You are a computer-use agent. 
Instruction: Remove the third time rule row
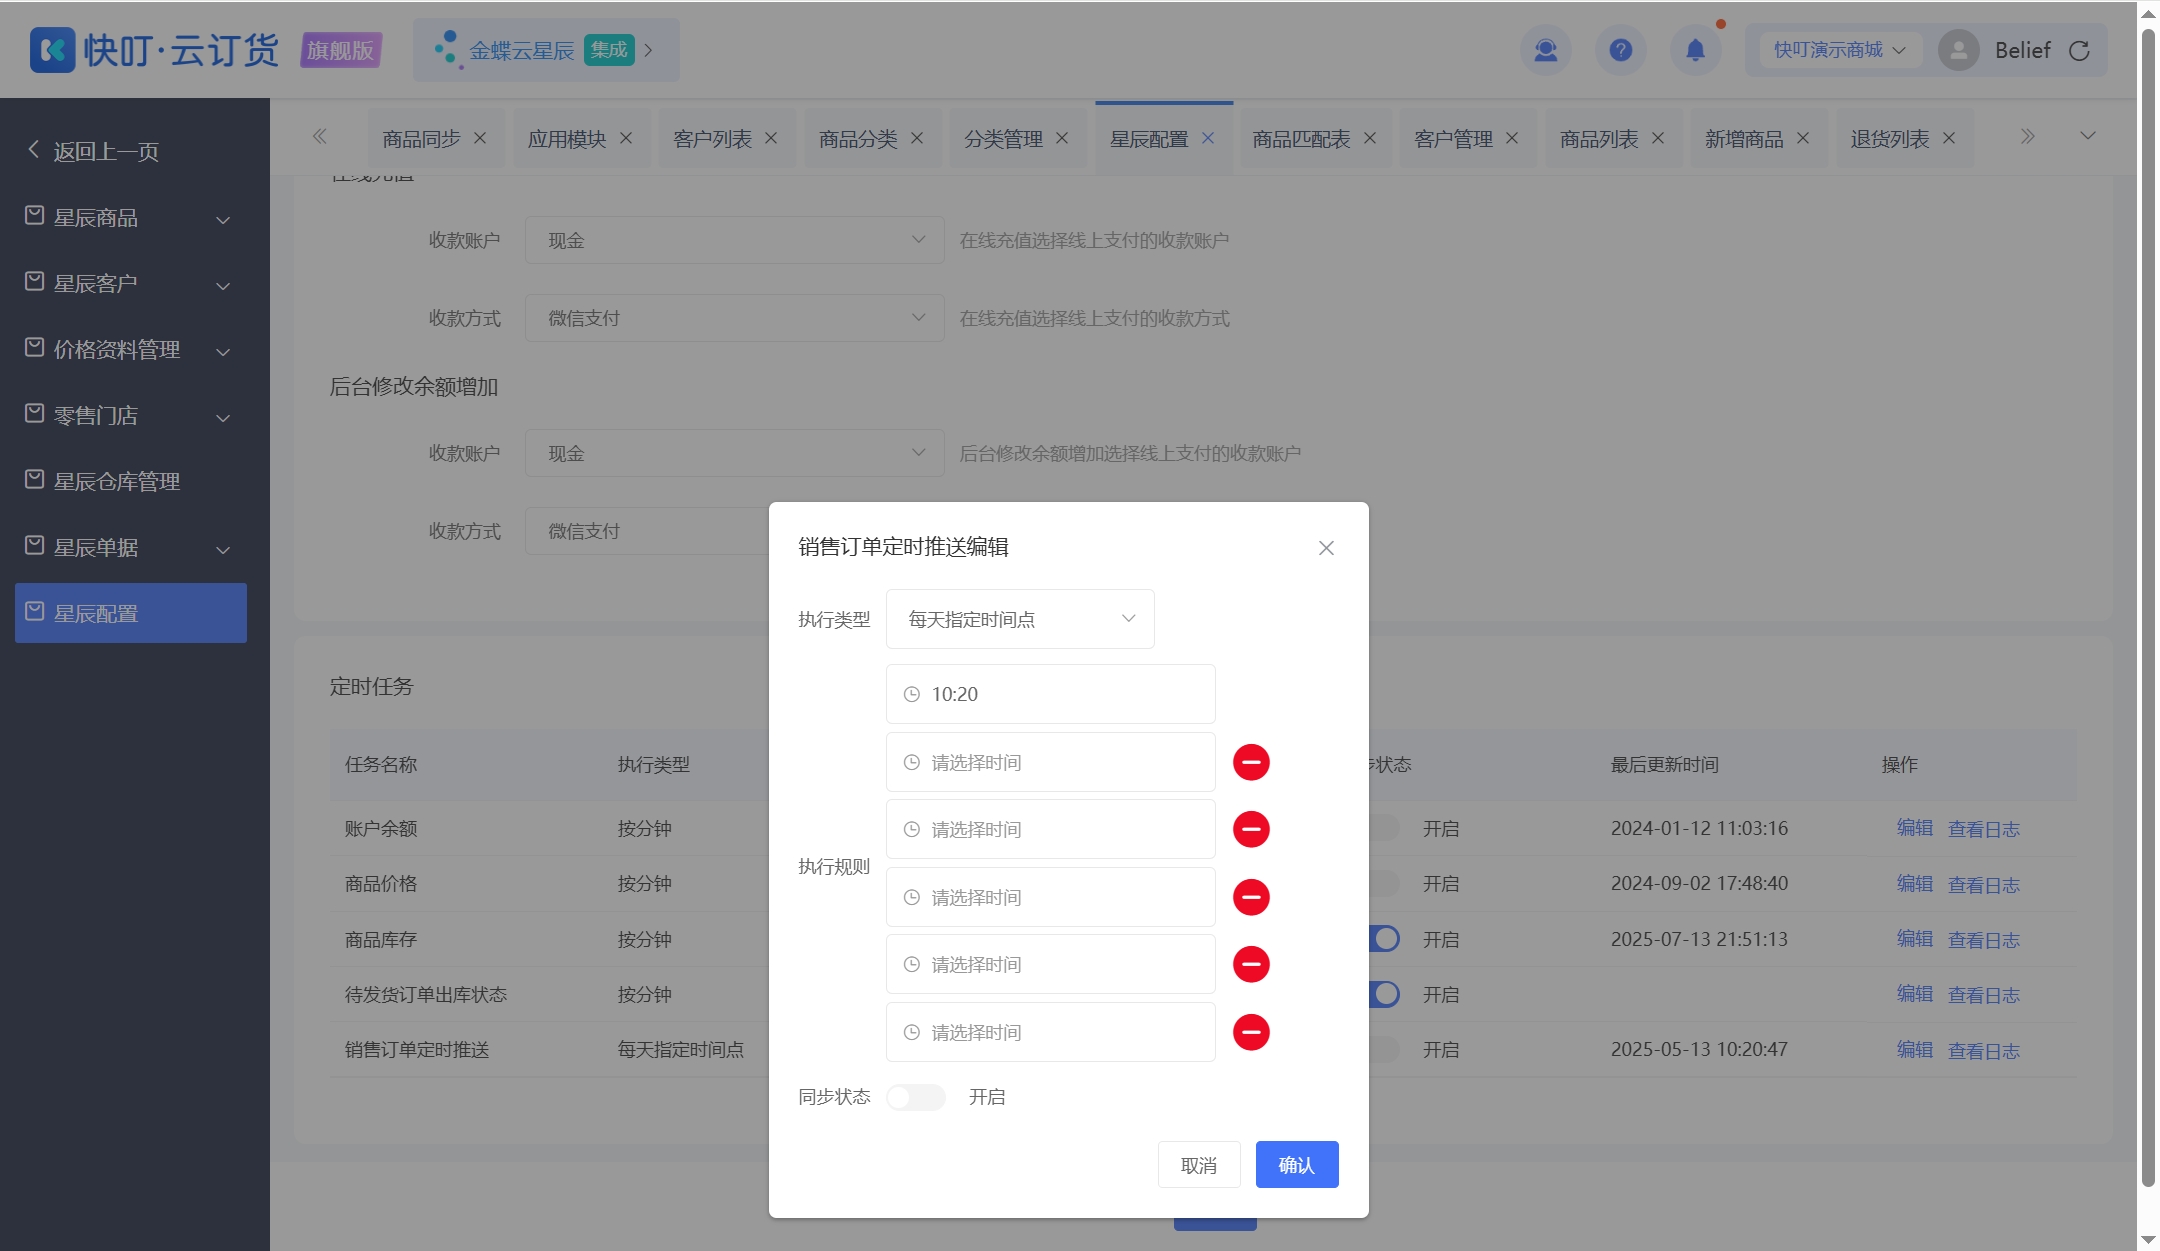pyautogui.click(x=1251, y=829)
